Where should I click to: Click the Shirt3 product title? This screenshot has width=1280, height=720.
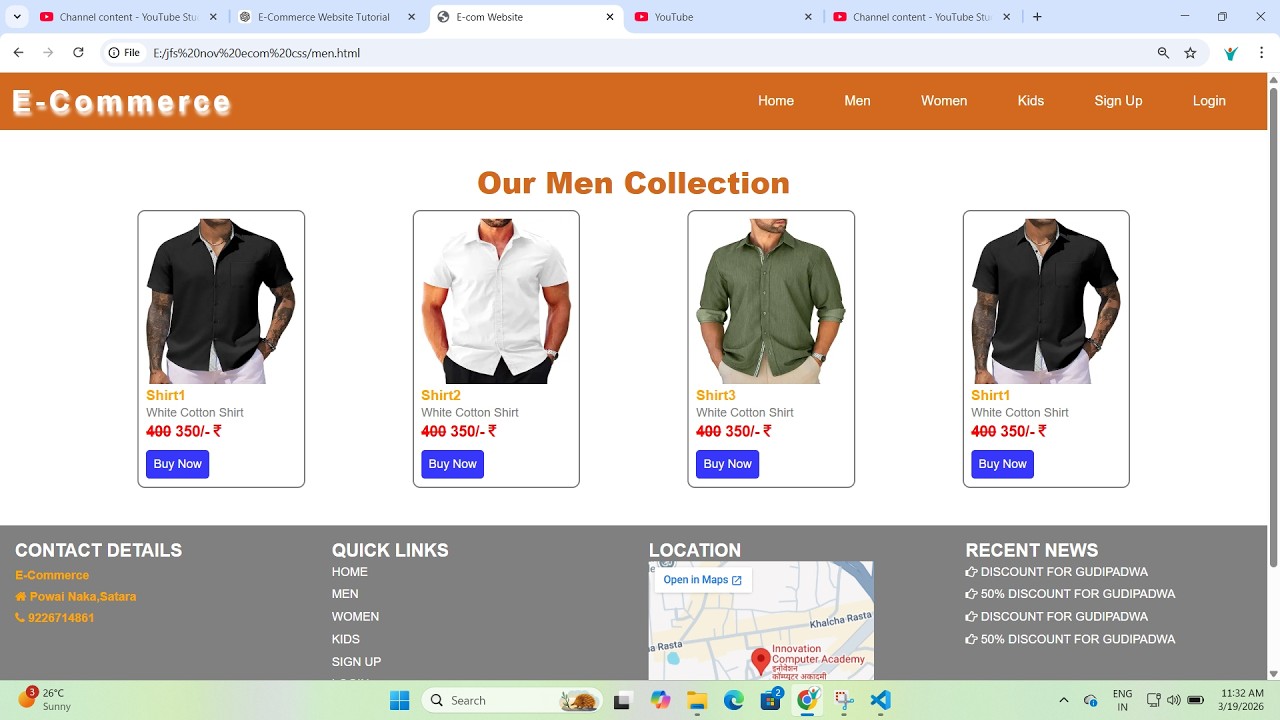tap(716, 395)
